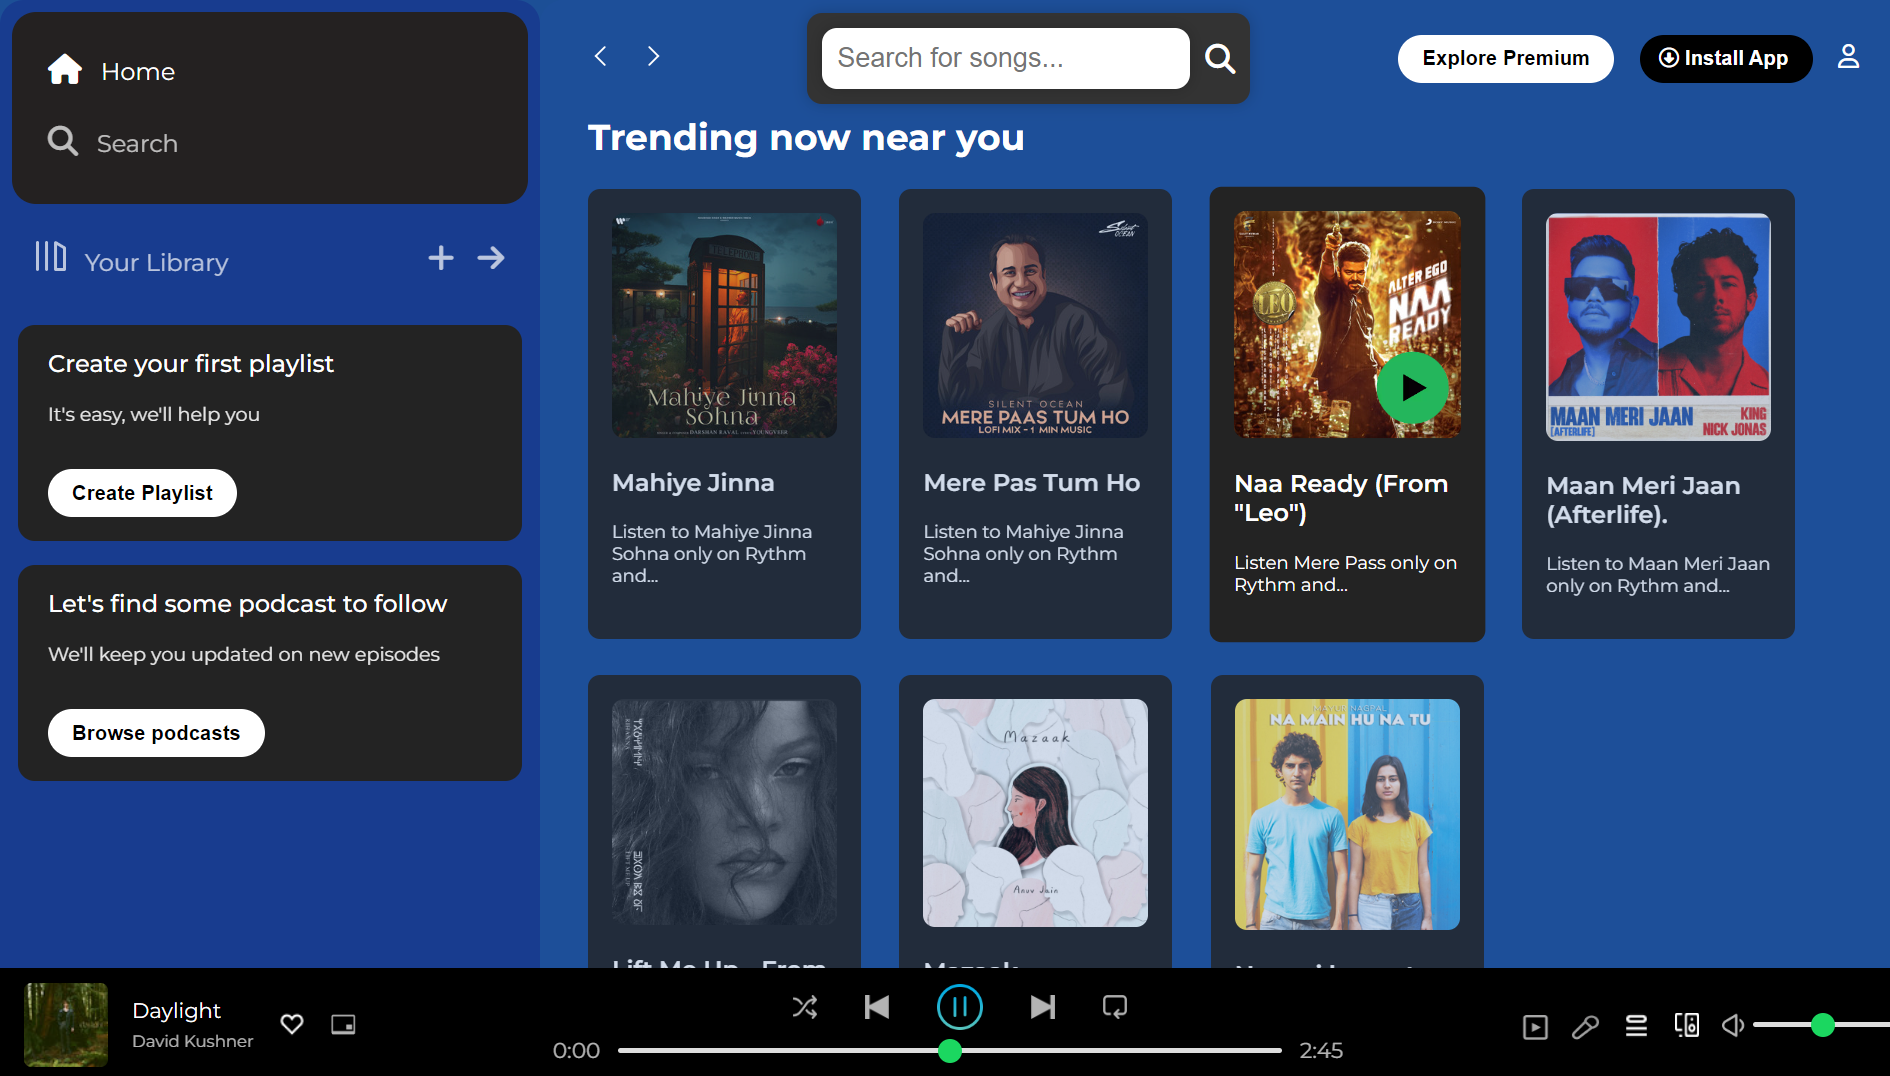Toggle shuffle playback
The height and width of the screenshot is (1076, 1890).
click(805, 1007)
